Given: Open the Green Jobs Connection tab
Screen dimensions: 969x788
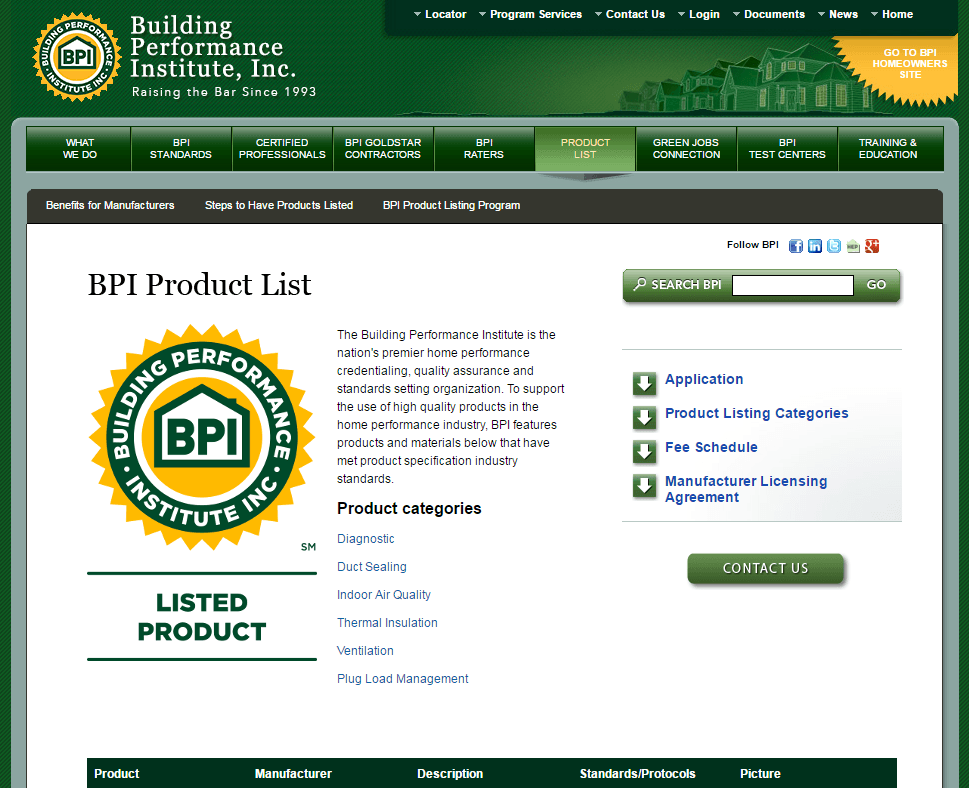Looking at the screenshot, I should point(686,148).
